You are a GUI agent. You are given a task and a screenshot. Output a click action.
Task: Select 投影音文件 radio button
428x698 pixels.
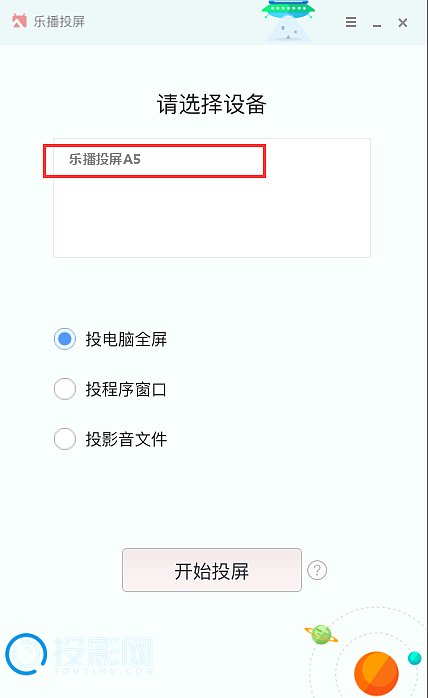coord(65,439)
